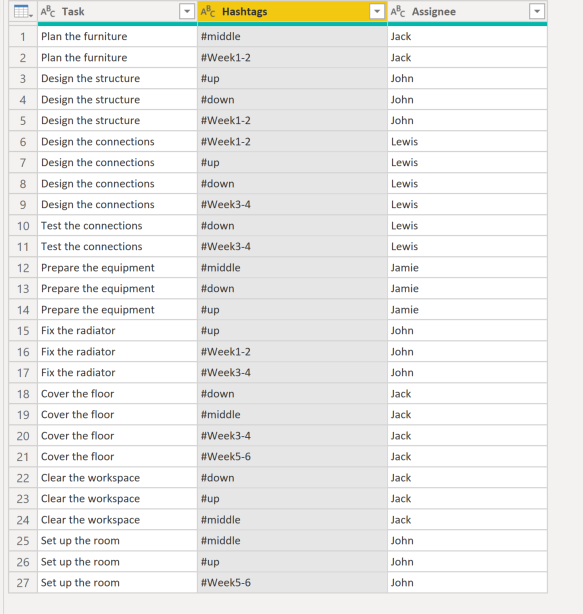
Task: Select row number 27
Action: pos(23,583)
